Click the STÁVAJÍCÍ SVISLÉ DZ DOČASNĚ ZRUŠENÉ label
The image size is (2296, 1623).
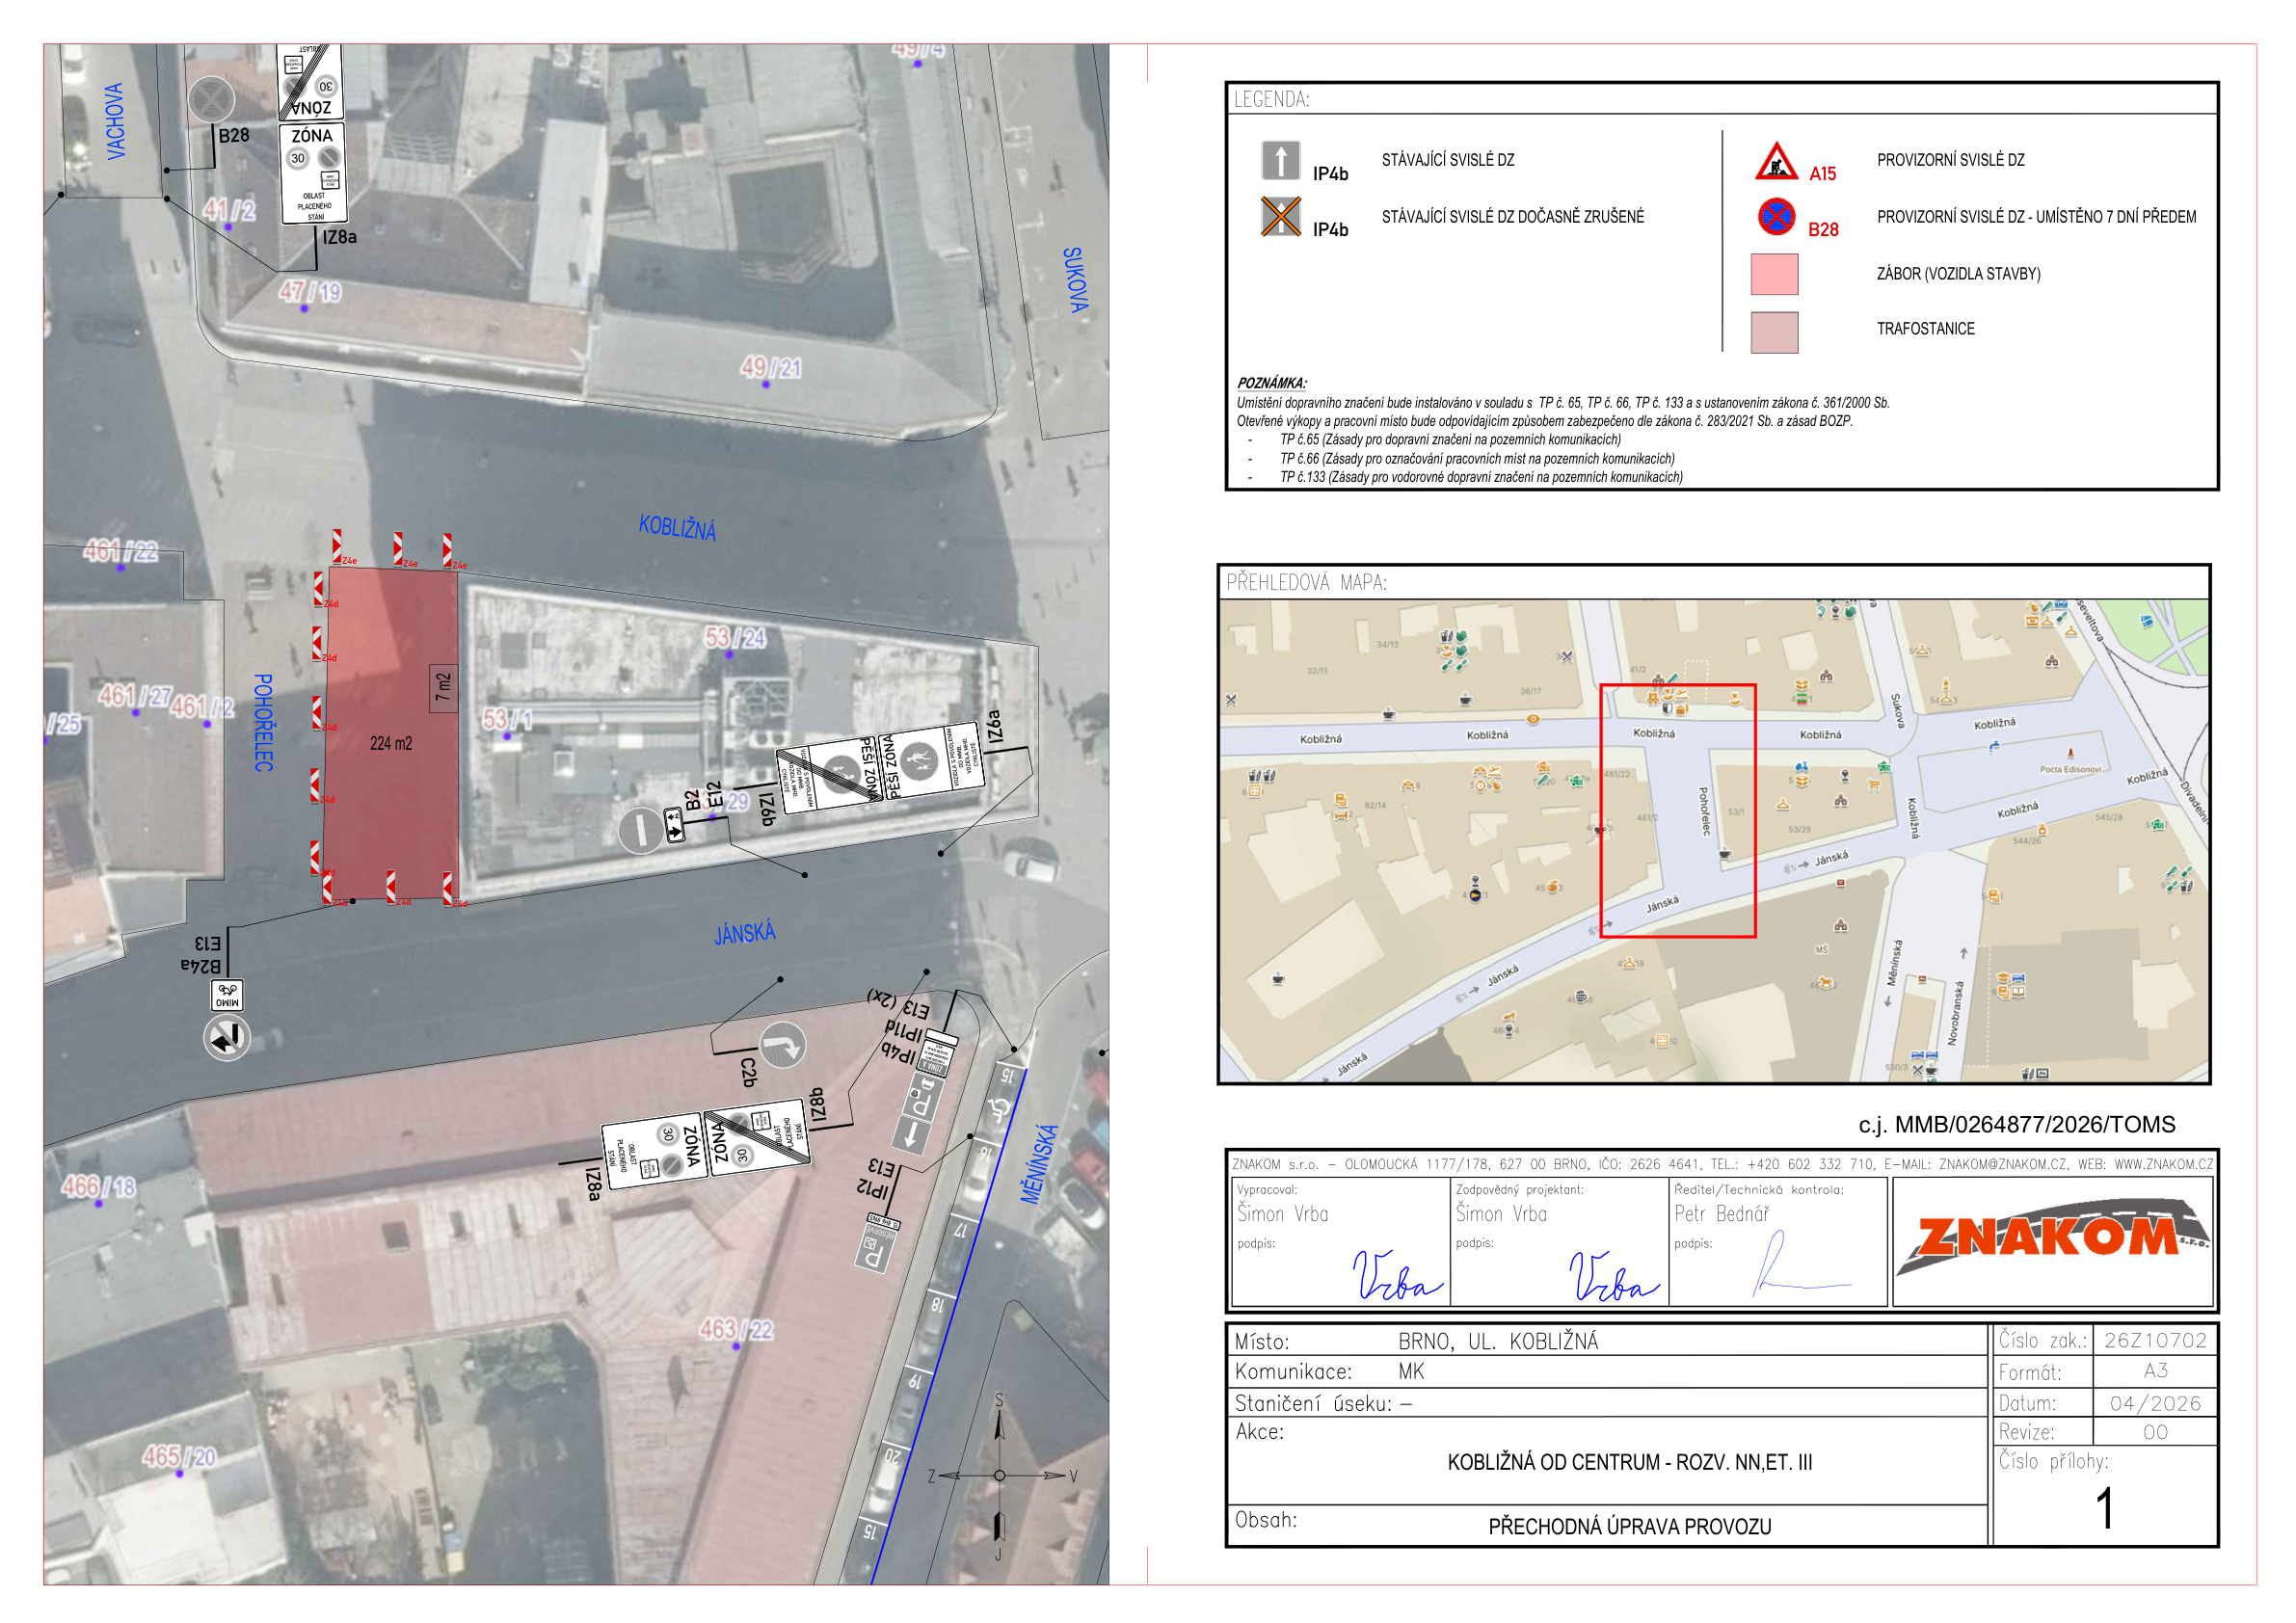tap(1513, 217)
